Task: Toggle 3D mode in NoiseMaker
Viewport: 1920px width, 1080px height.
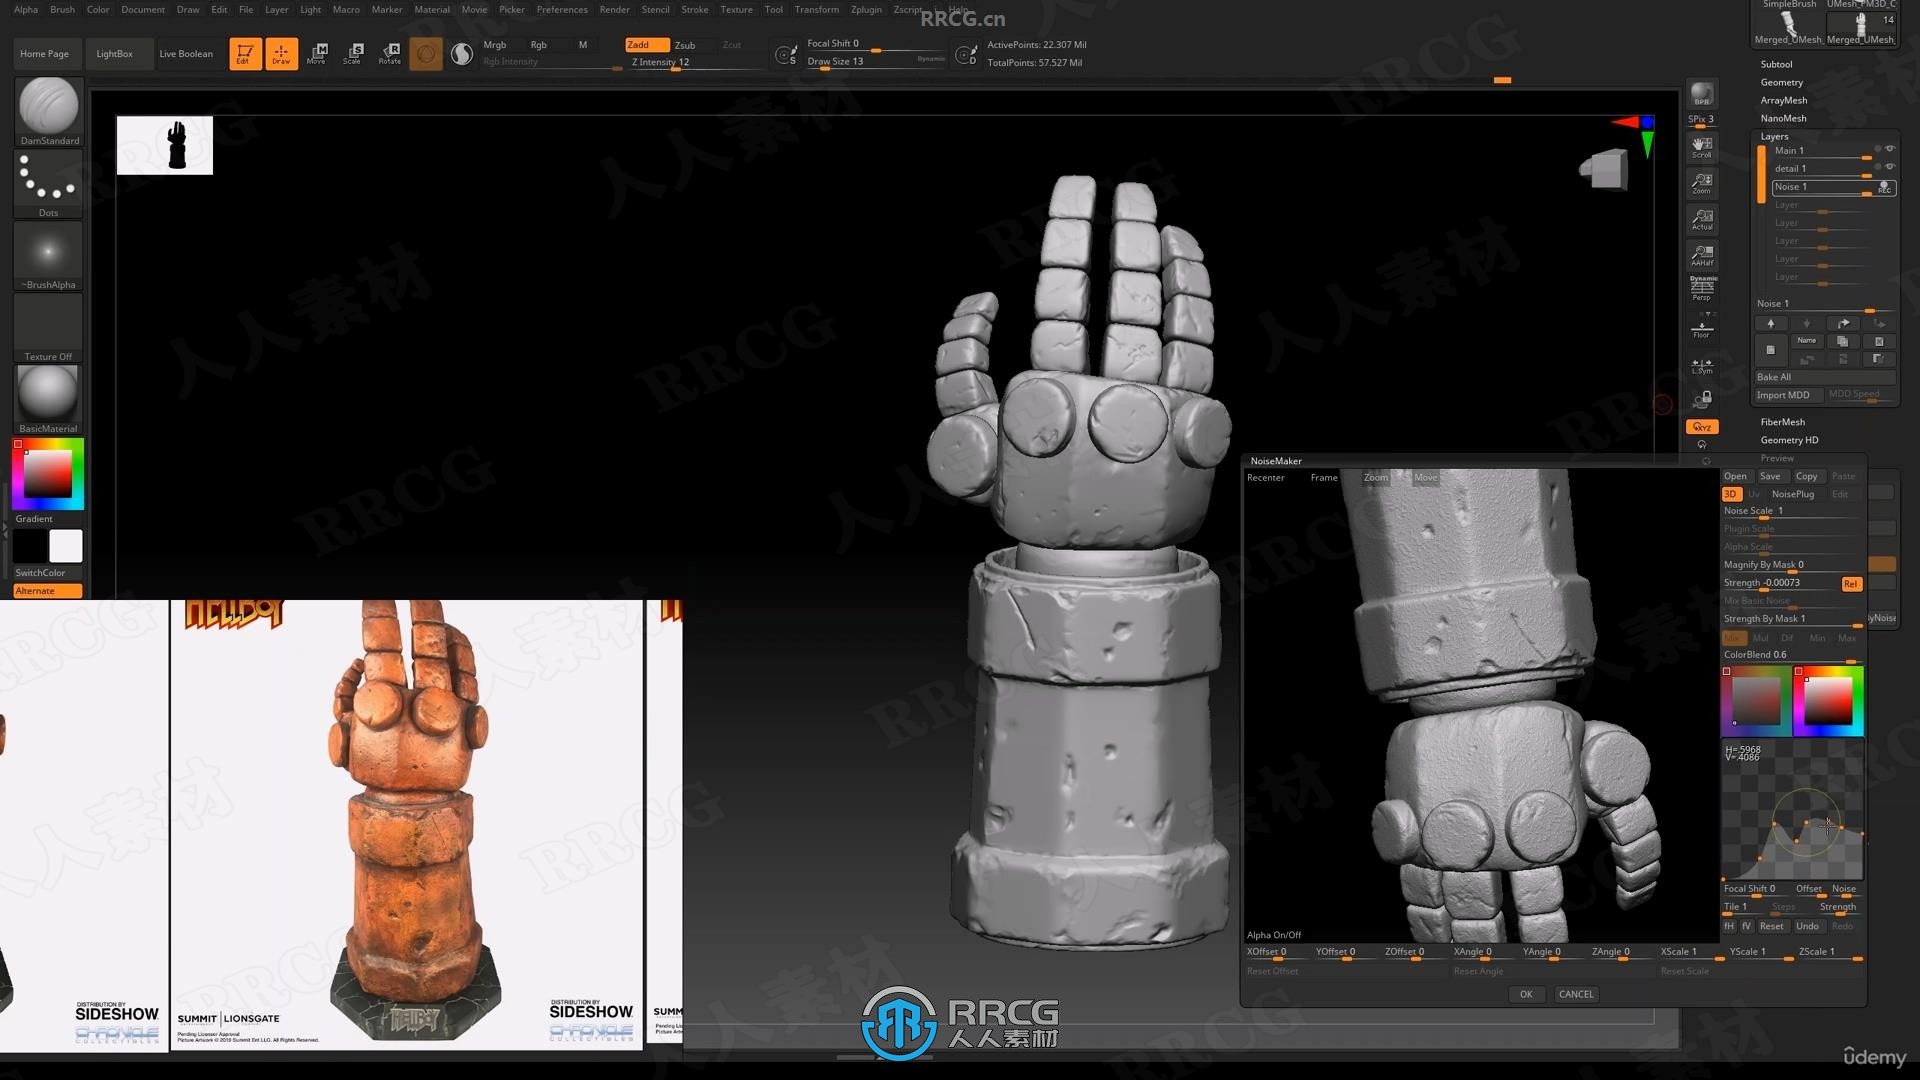Action: 1731,494
